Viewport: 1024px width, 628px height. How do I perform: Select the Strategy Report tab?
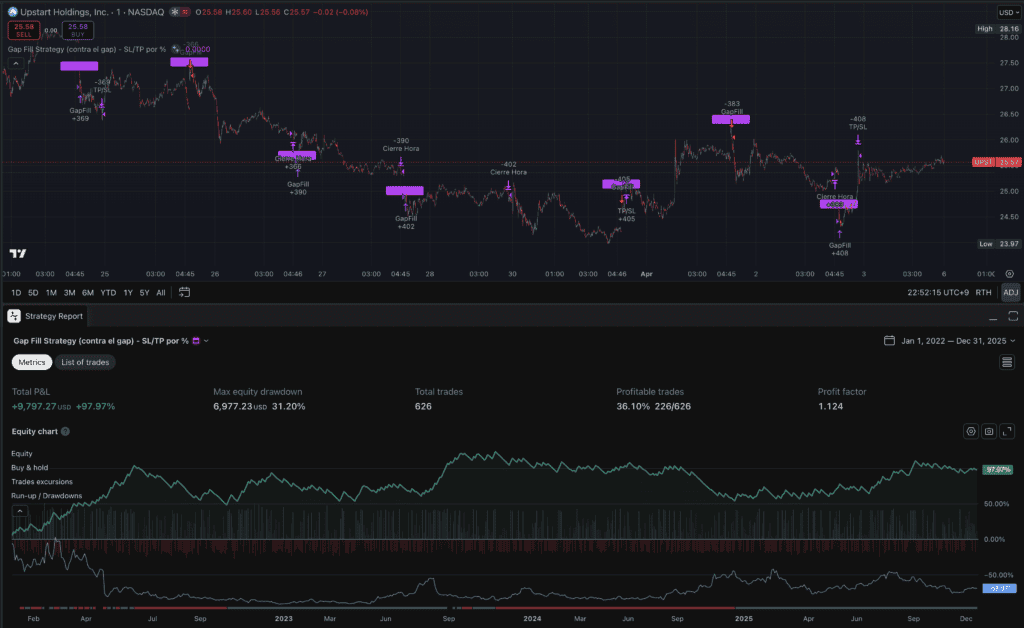point(46,316)
